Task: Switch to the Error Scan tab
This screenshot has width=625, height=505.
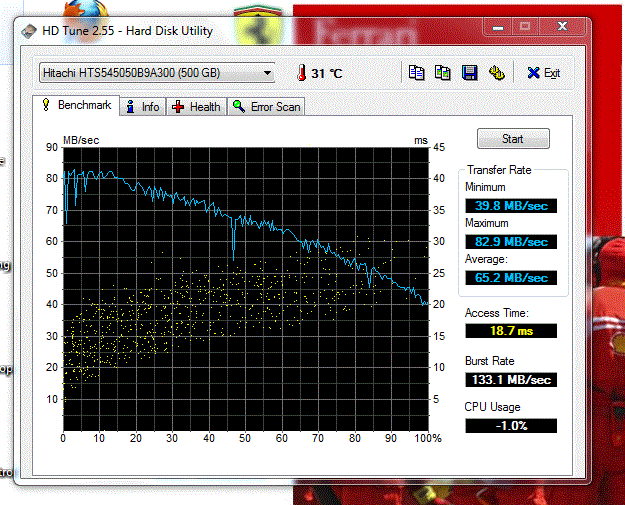Action: coord(266,107)
